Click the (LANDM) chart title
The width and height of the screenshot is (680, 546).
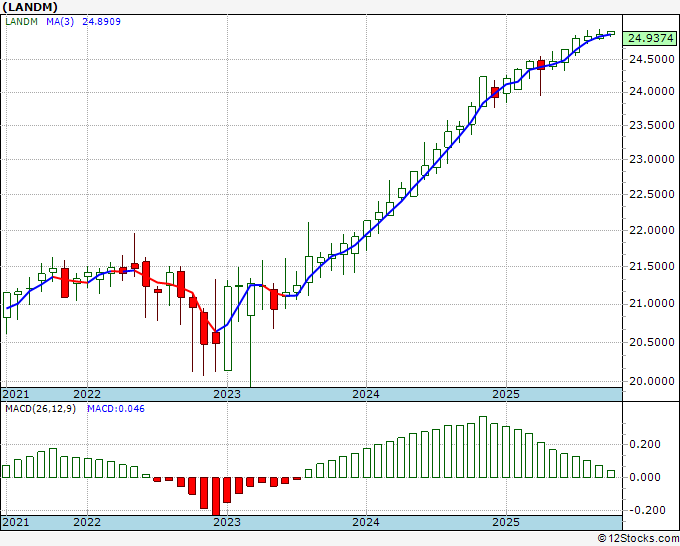[29, 7]
